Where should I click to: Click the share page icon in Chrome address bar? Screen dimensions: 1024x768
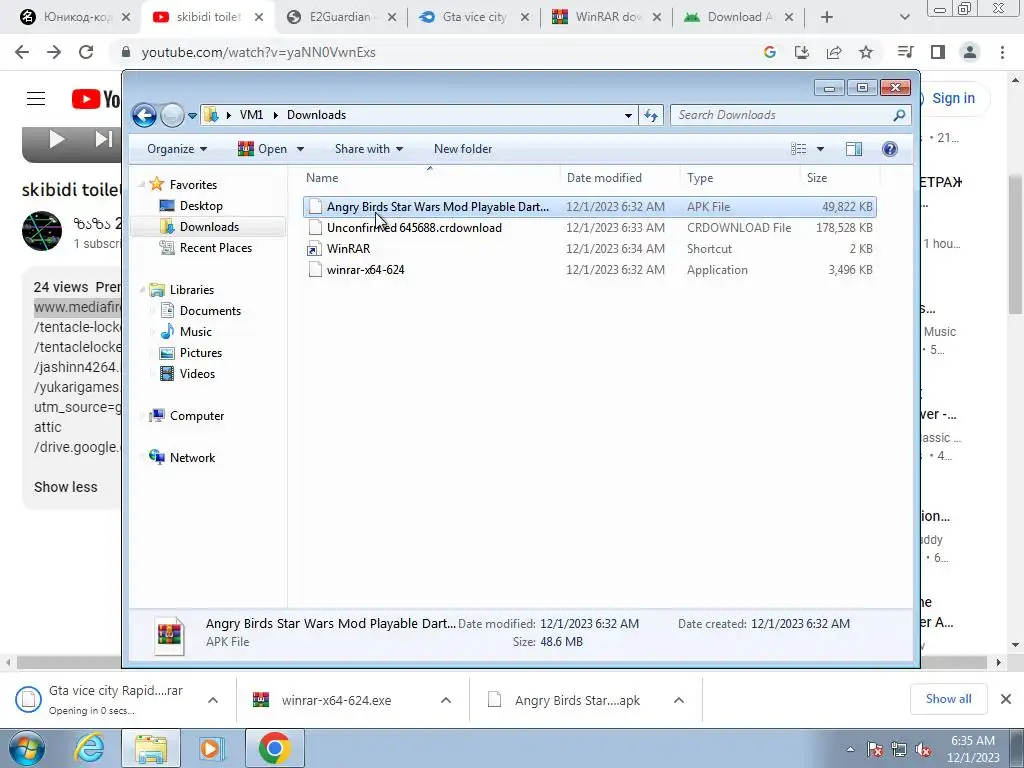click(834, 52)
